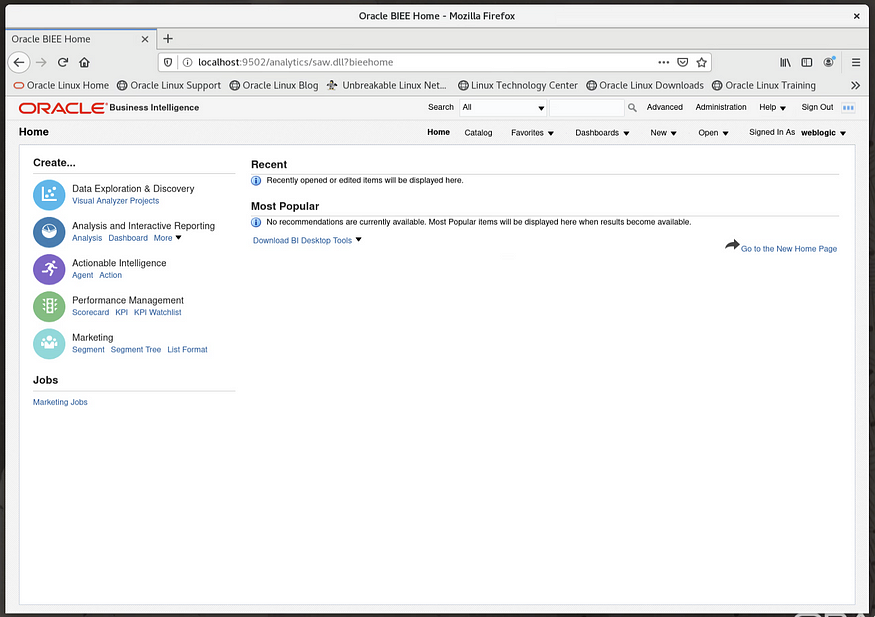This screenshot has width=875, height=617.
Task: Go to the New Home Page link
Action: click(x=789, y=249)
